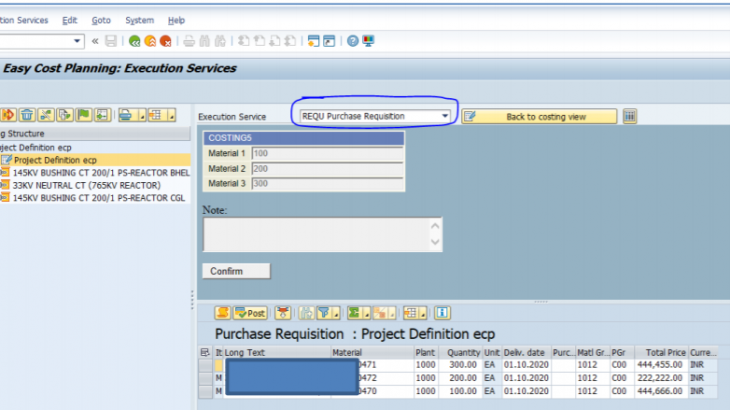Image resolution: width=730 pixels, height=410 pixels.
Task: Click inside the Note text area
Action: [x=315, y=234]
